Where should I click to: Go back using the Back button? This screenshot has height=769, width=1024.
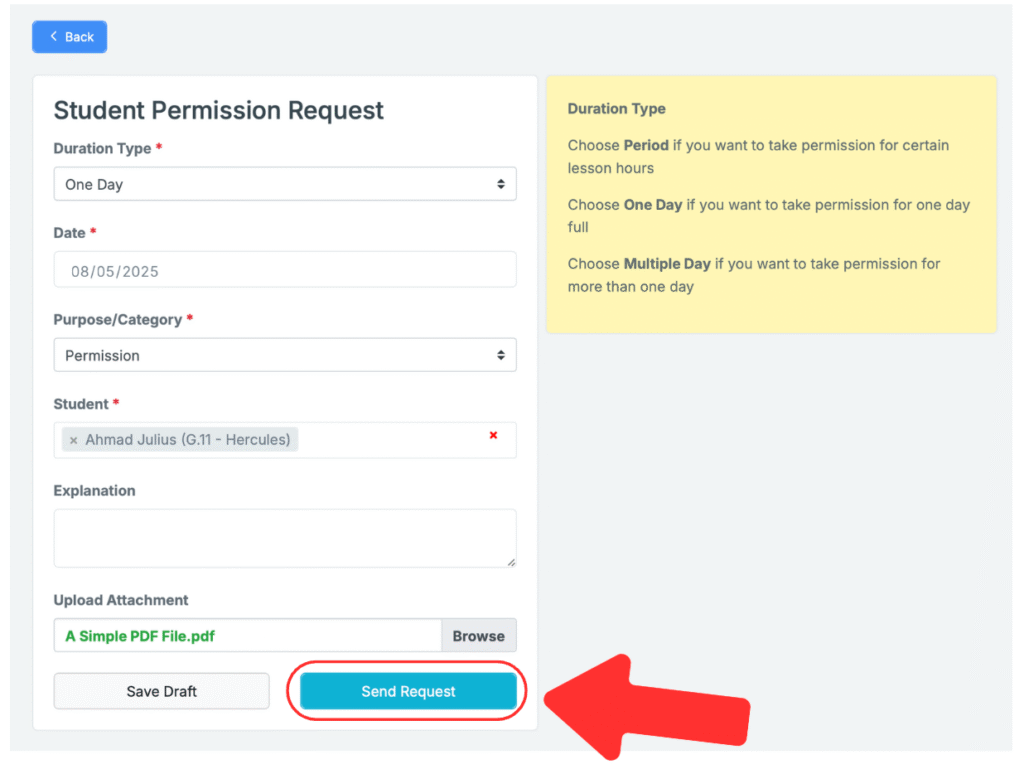click(x=70, y=37)
